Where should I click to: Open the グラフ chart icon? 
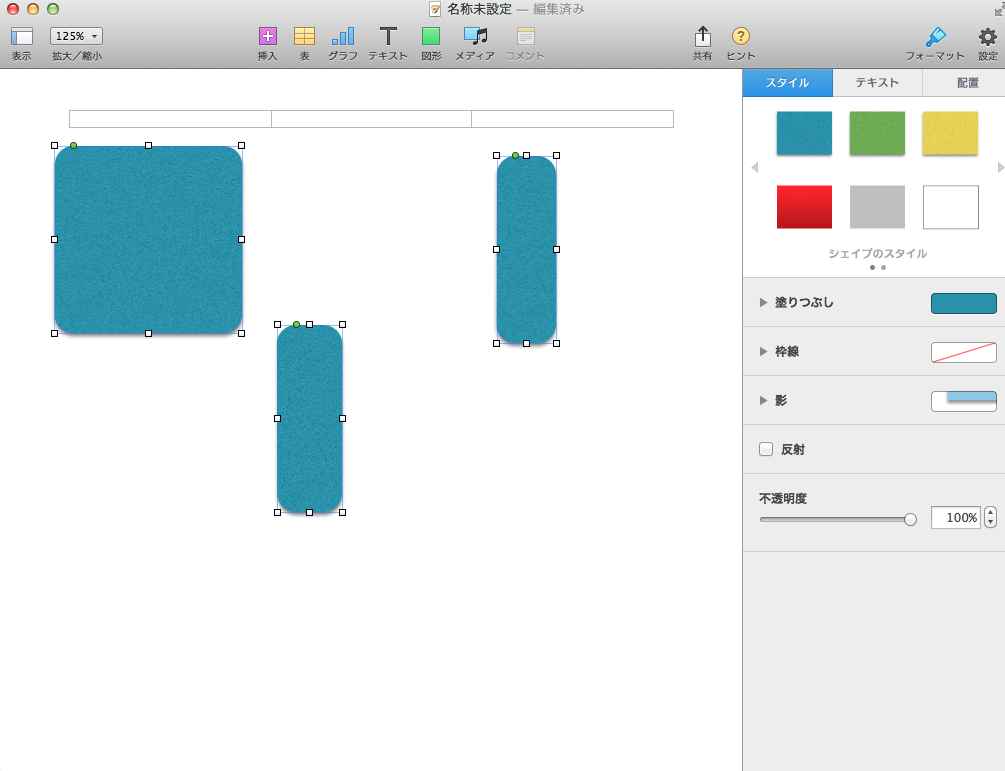(x=343, y=36)
